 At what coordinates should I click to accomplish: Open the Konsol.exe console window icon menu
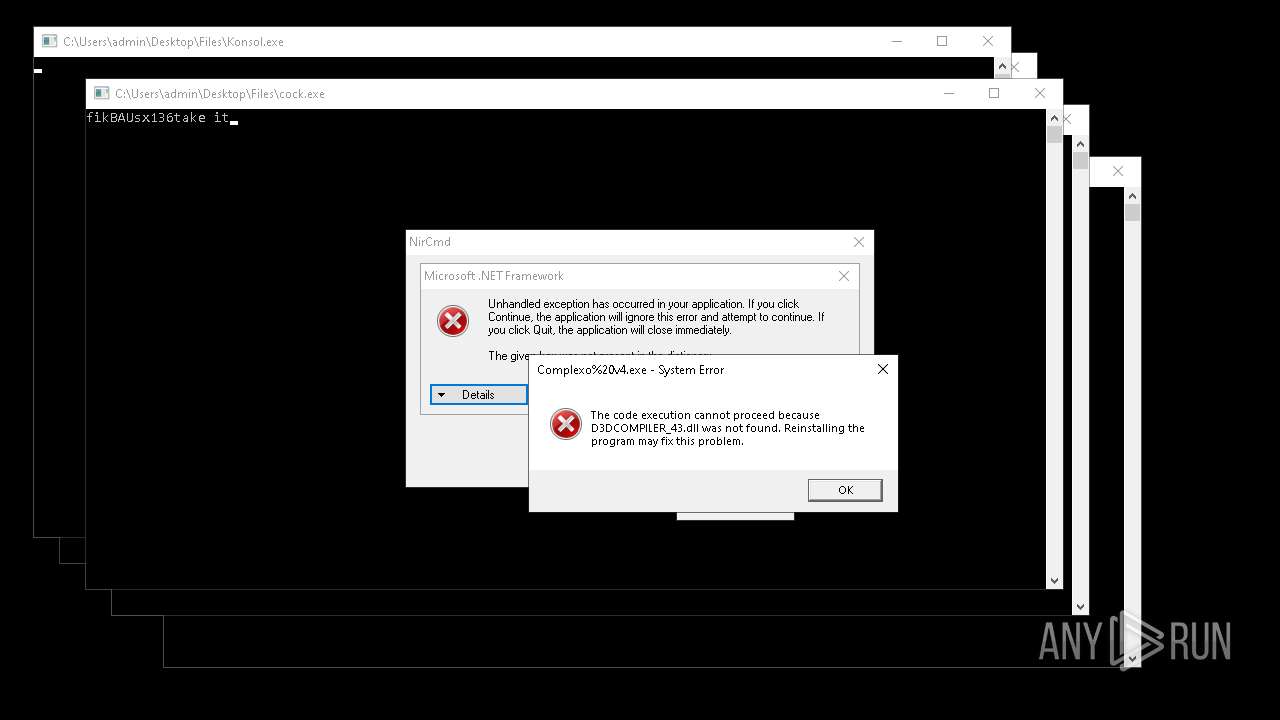pos(49,41)
